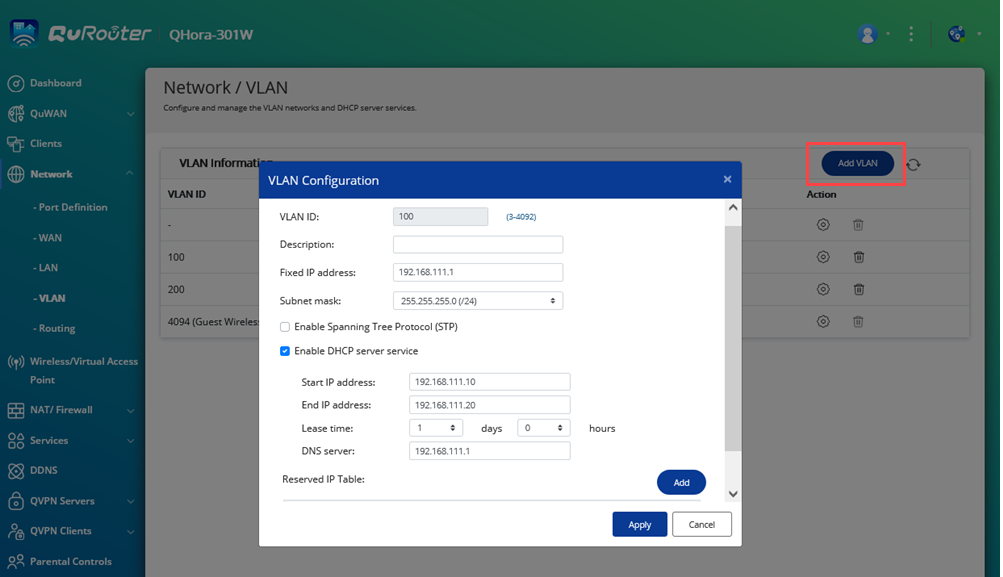
Task: Open edit settings gear for VLAN 200
Action: tap(823, 289)
